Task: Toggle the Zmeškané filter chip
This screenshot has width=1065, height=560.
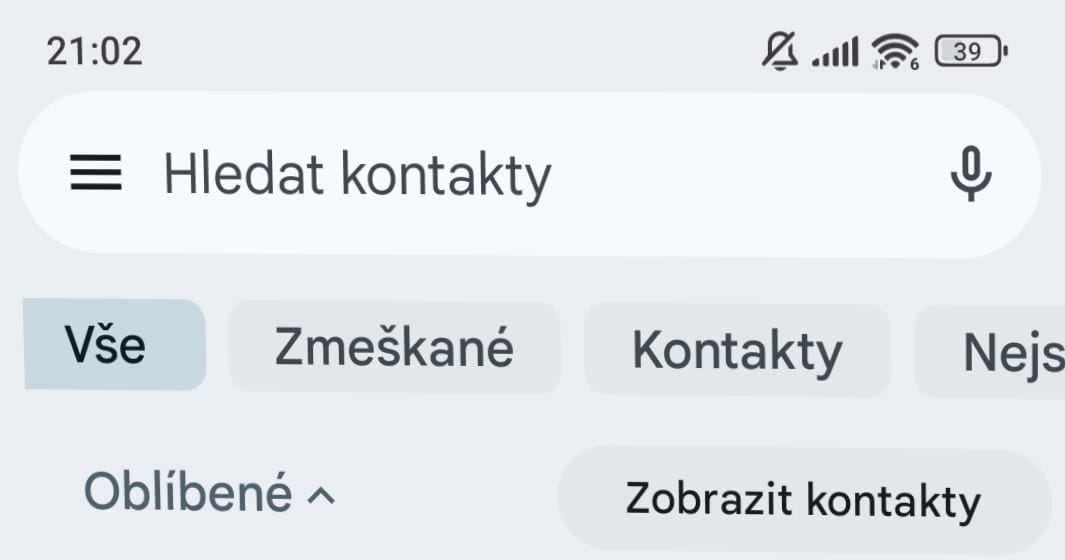Action: 394,348
